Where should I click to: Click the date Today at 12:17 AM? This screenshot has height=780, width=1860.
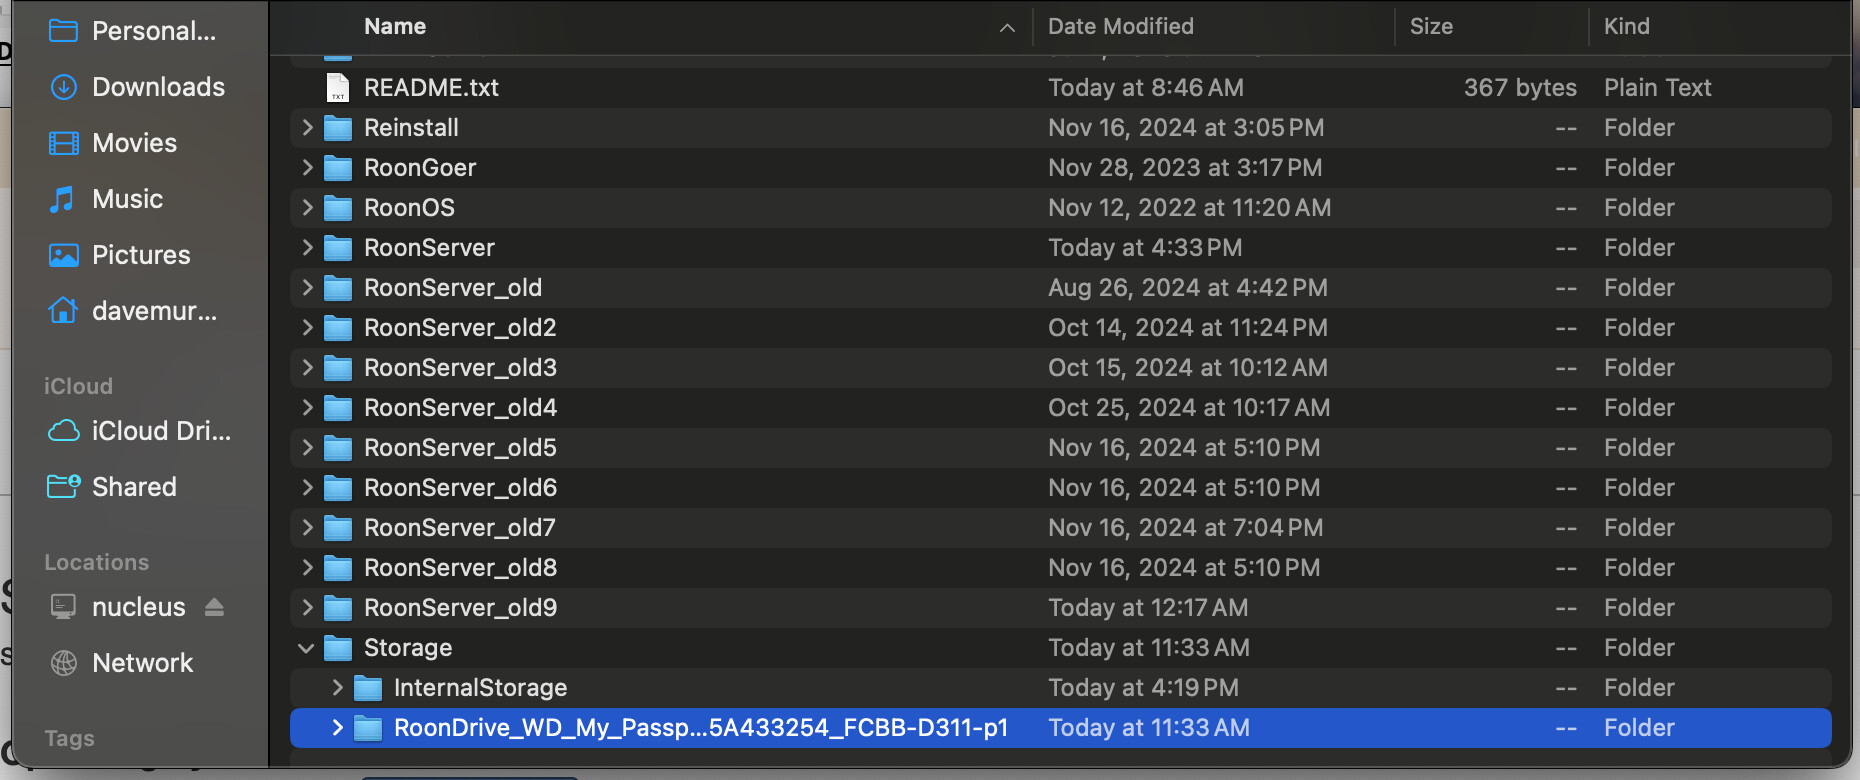point(1148,608)
